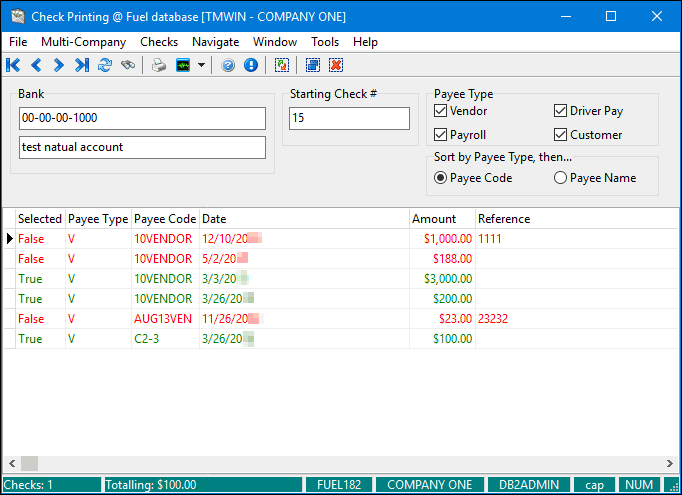Click the red X toolbar icon
Viewport: 682px width, 495px height.
[x=336, y=65]
